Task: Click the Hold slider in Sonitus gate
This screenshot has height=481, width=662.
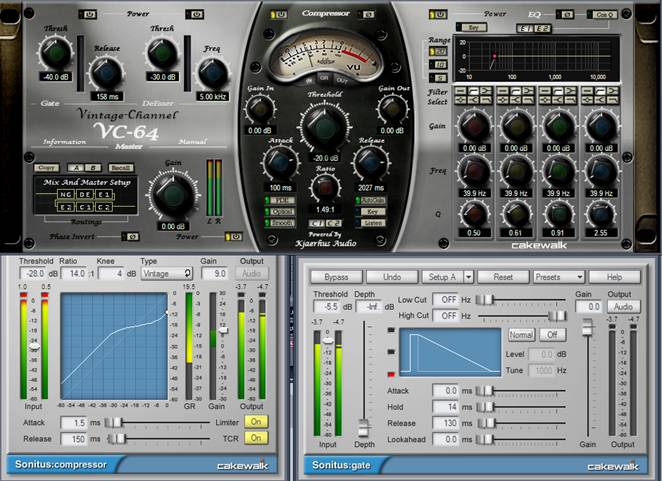Action: (x=521, y=407)
